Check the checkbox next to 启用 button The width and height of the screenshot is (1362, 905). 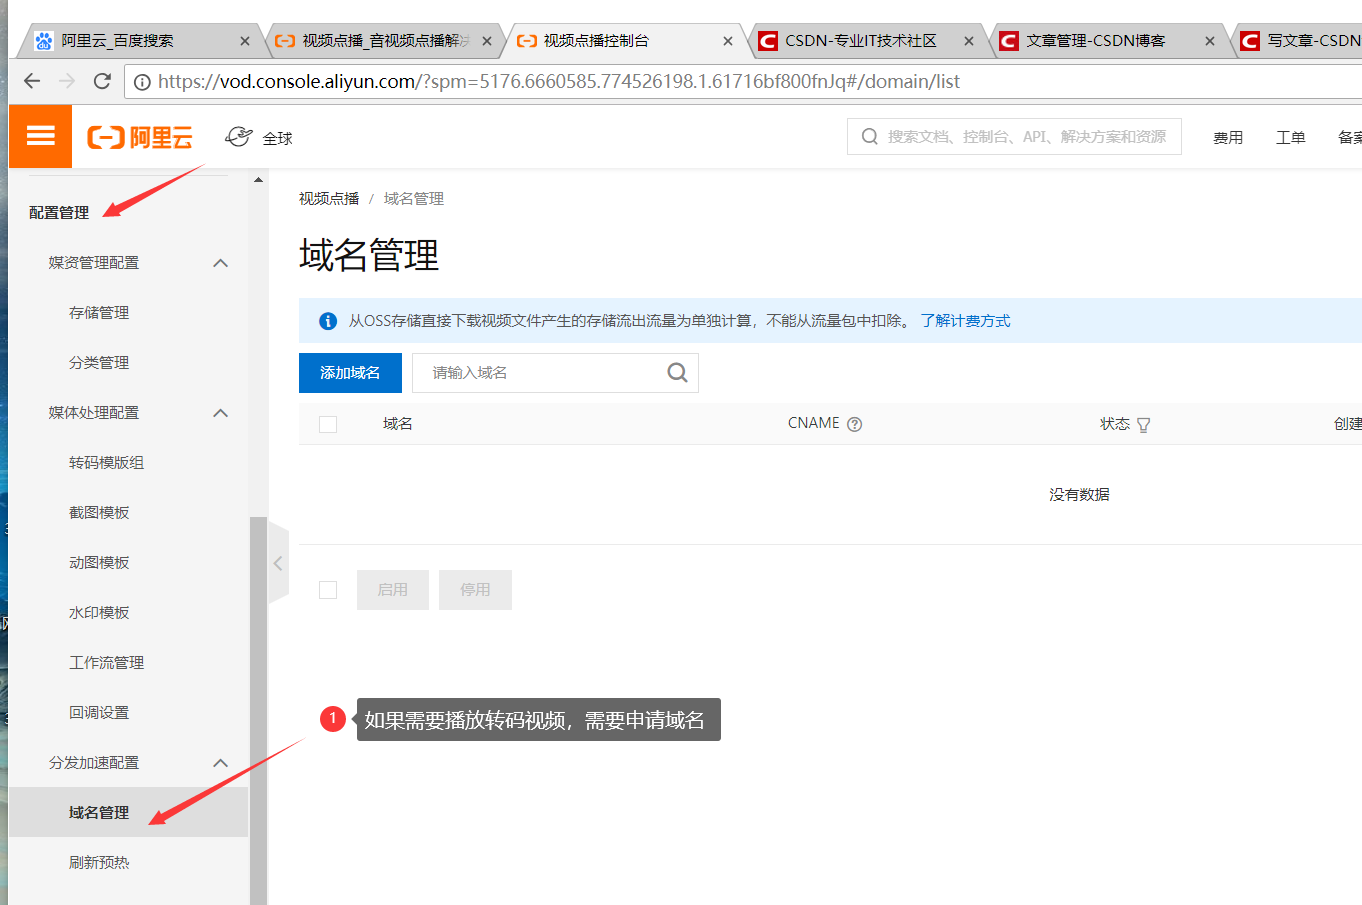click(x=328, y=589)
